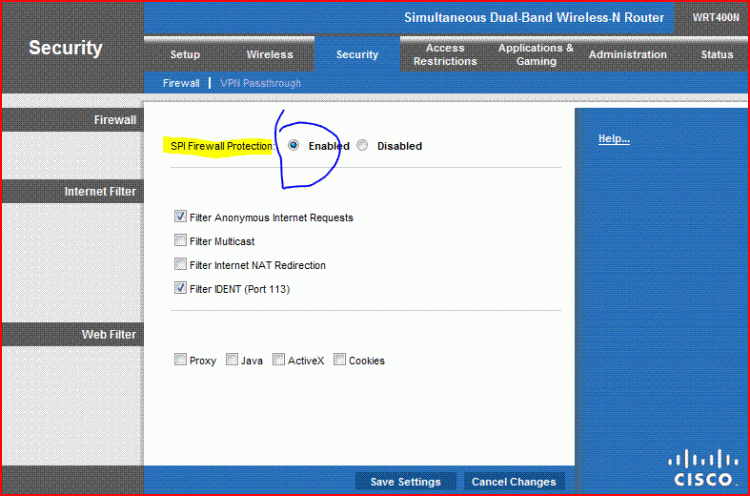Check the Filter Multicast box
Screen dimensions: 750x496
coord(180,240)
